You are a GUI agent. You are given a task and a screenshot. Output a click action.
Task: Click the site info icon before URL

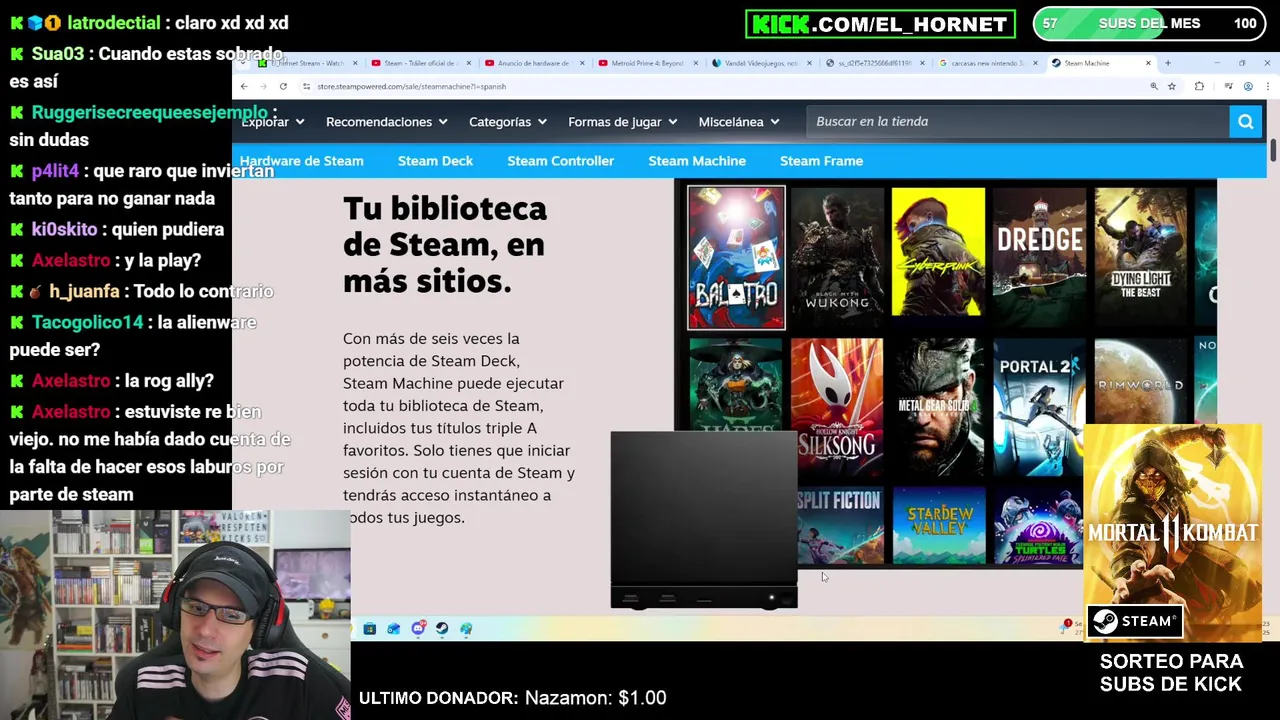[306, 86]
